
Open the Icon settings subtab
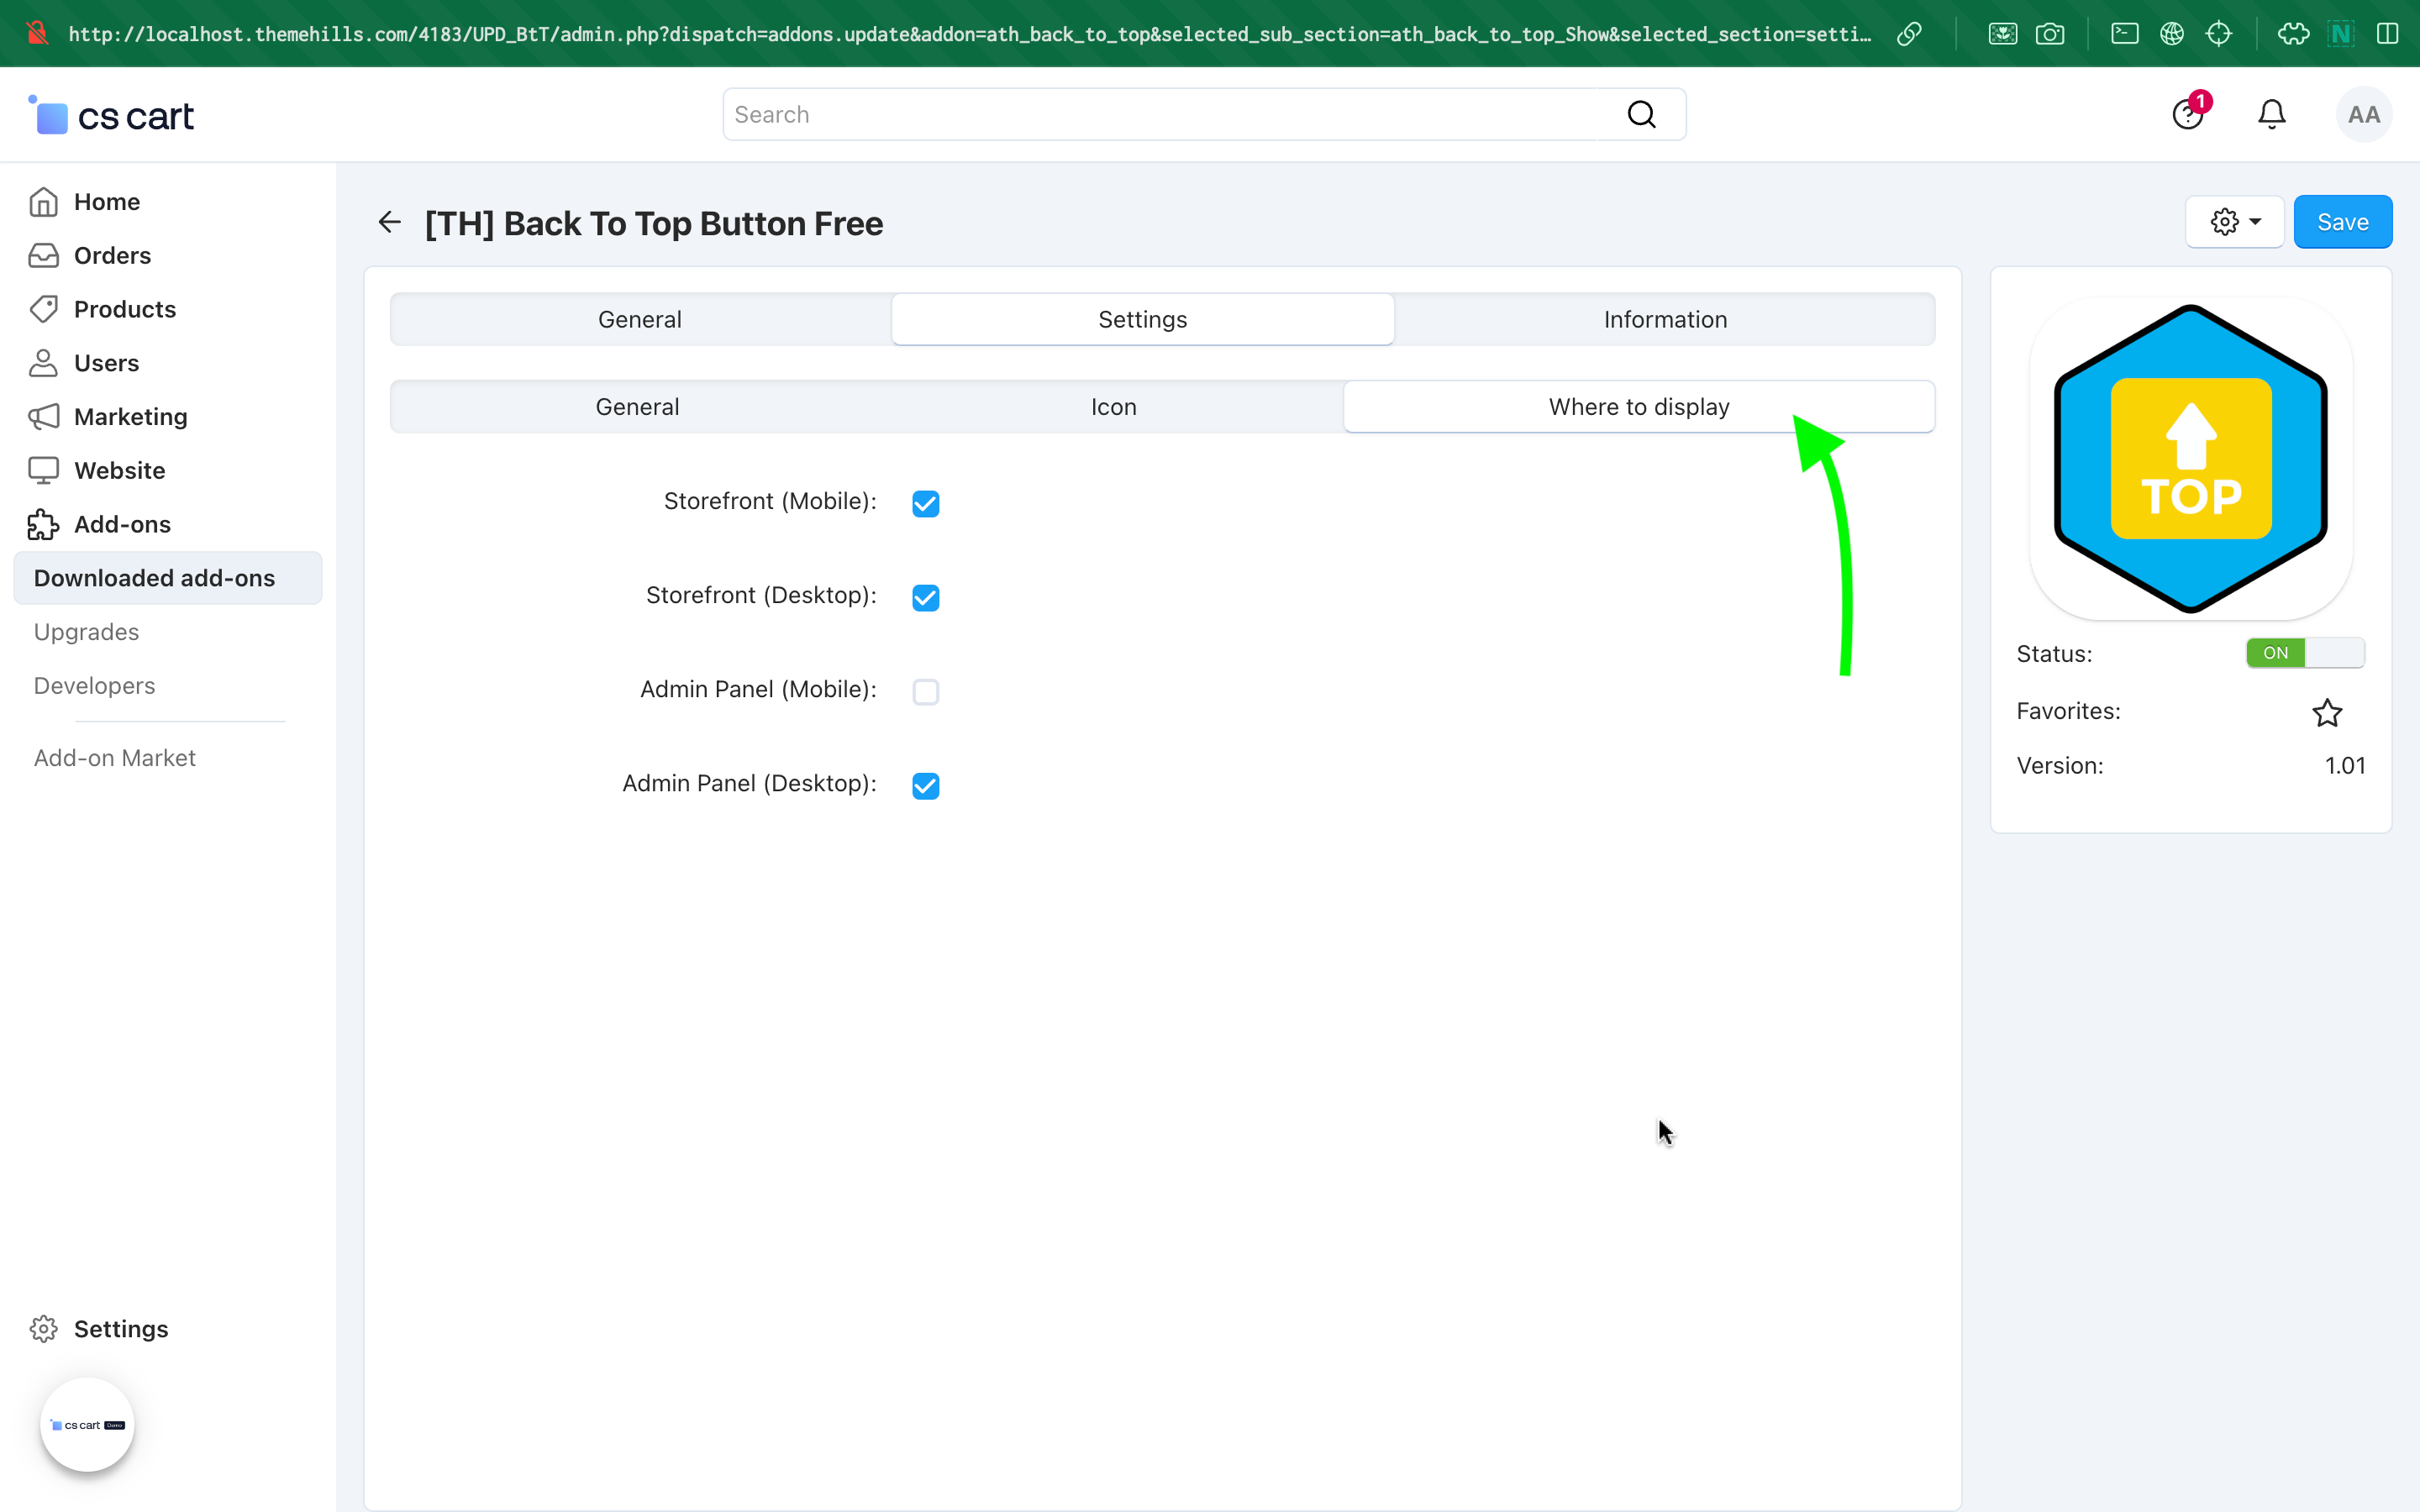point(1113,406)
